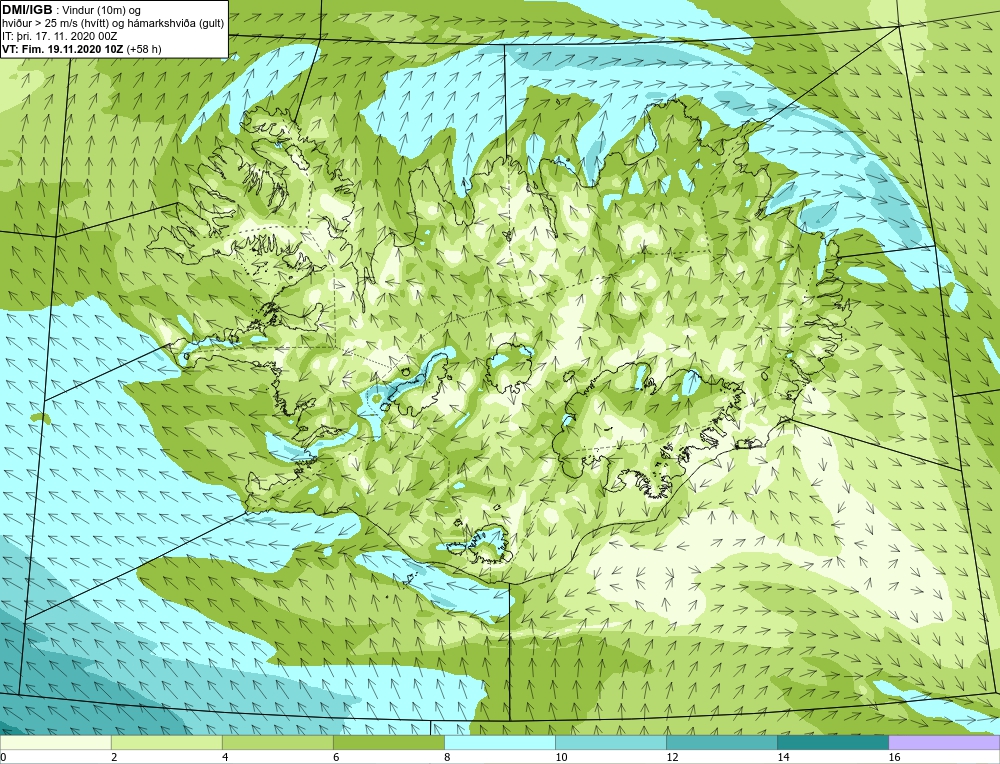Click the 'IT: þri. 17. 11. 2020 00Z' text
Screen dimensions: 1000x764
coord(60,36)
